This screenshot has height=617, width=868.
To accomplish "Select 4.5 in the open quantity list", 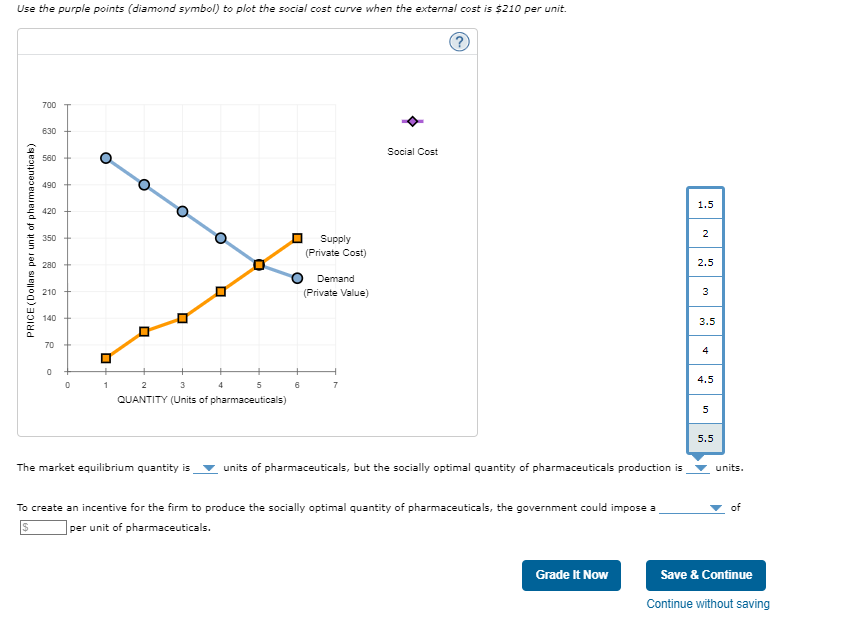I will coord(705,379).
